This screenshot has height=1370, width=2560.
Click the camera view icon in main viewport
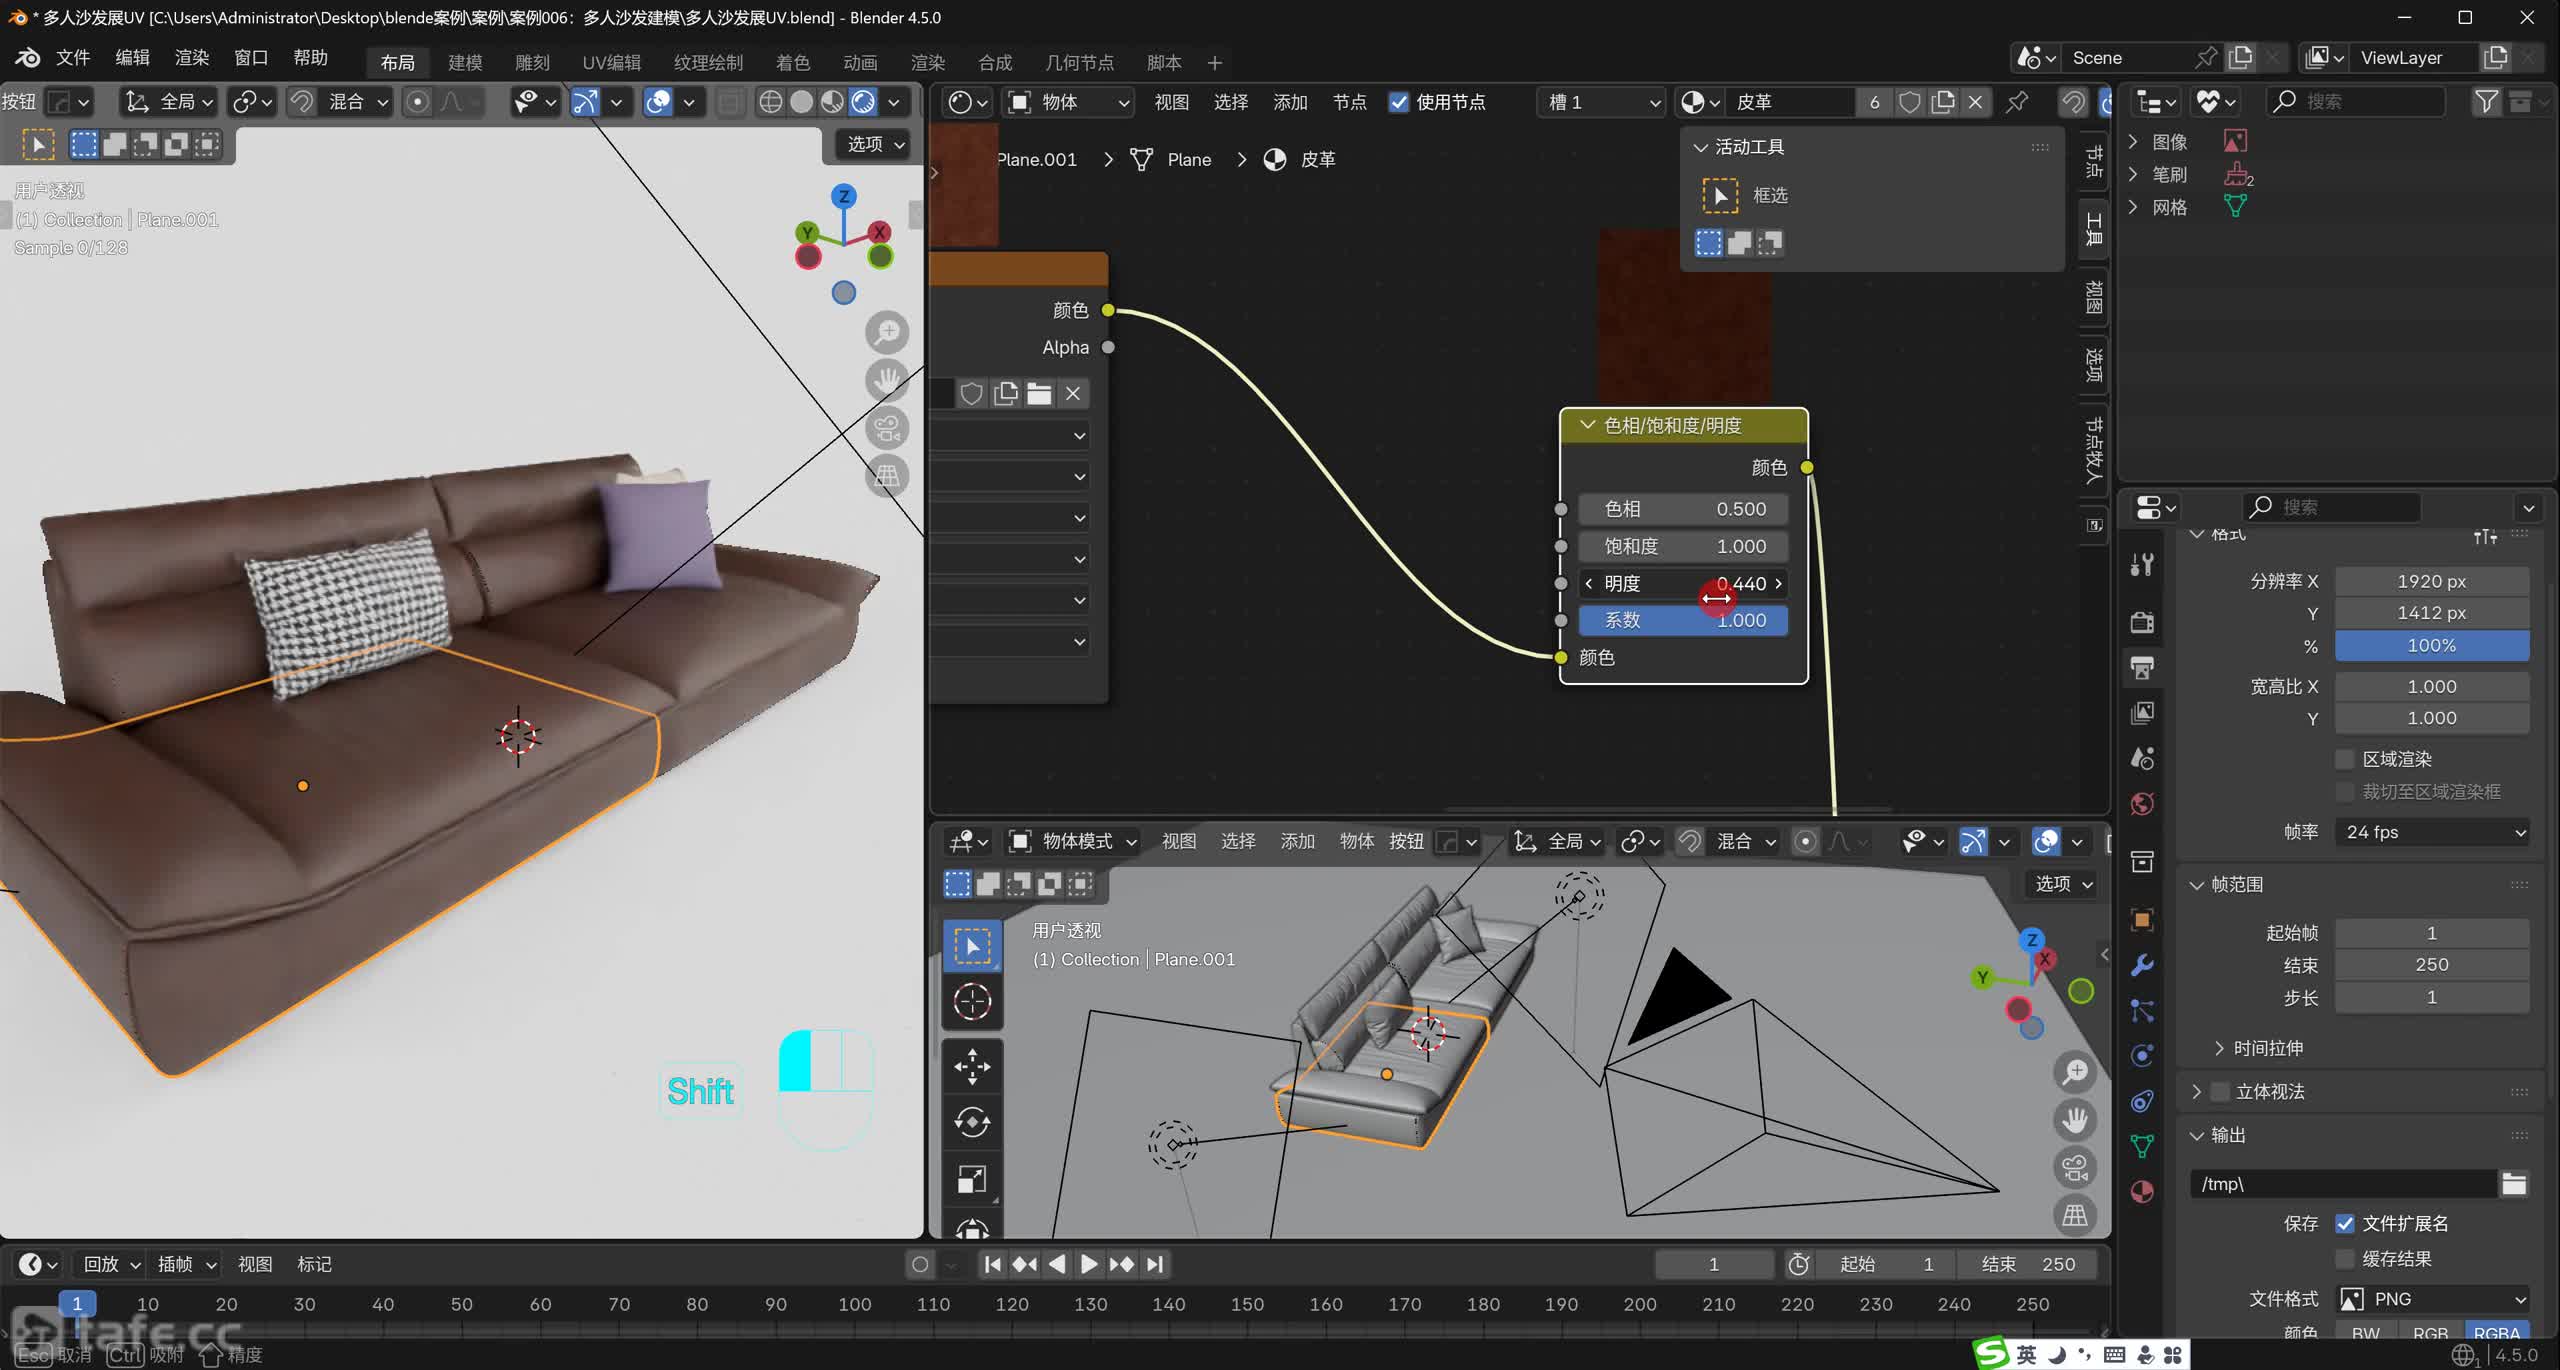coord(886,428)
